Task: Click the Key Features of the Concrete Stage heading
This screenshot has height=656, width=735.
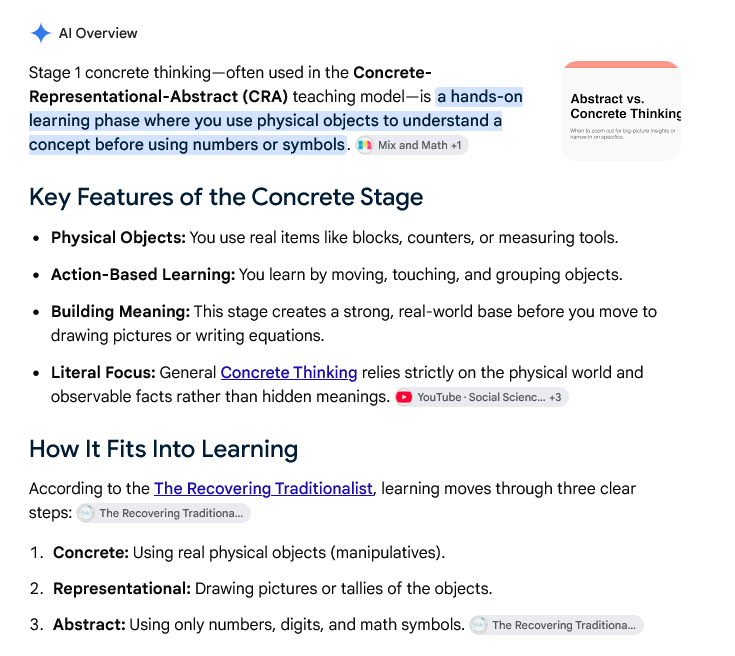Action: (x=226, y=197)
